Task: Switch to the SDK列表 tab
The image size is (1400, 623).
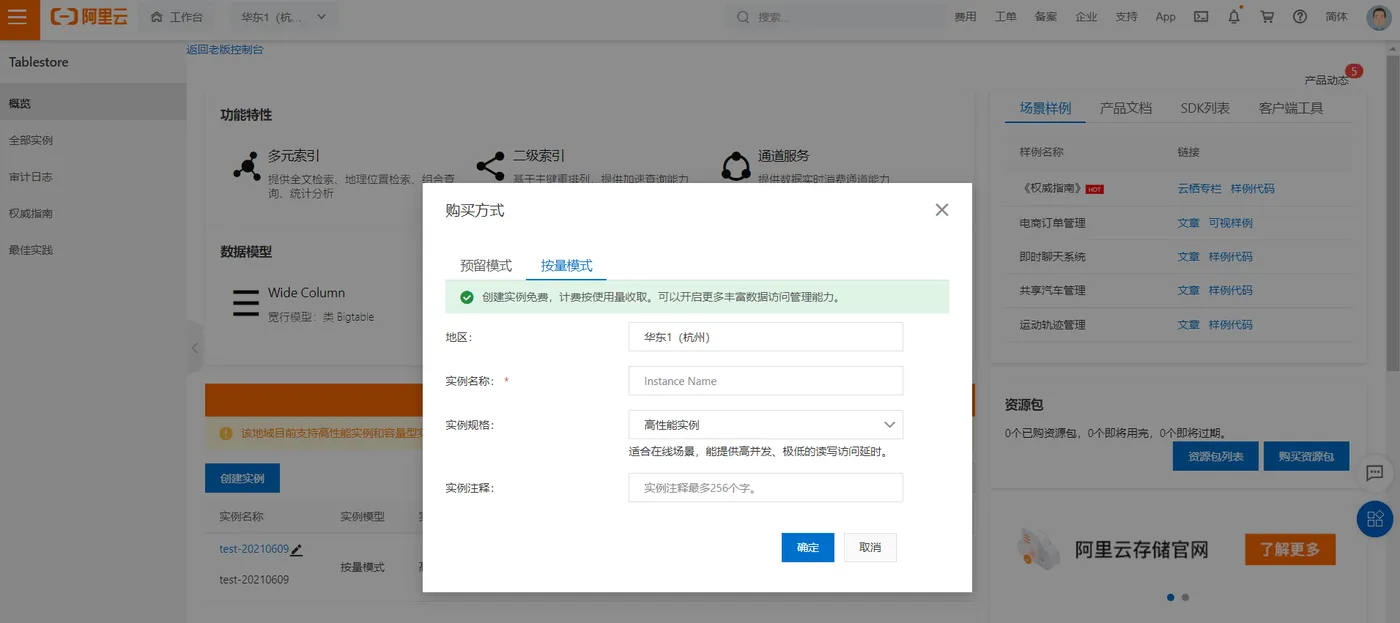Action: (1205, 108)
